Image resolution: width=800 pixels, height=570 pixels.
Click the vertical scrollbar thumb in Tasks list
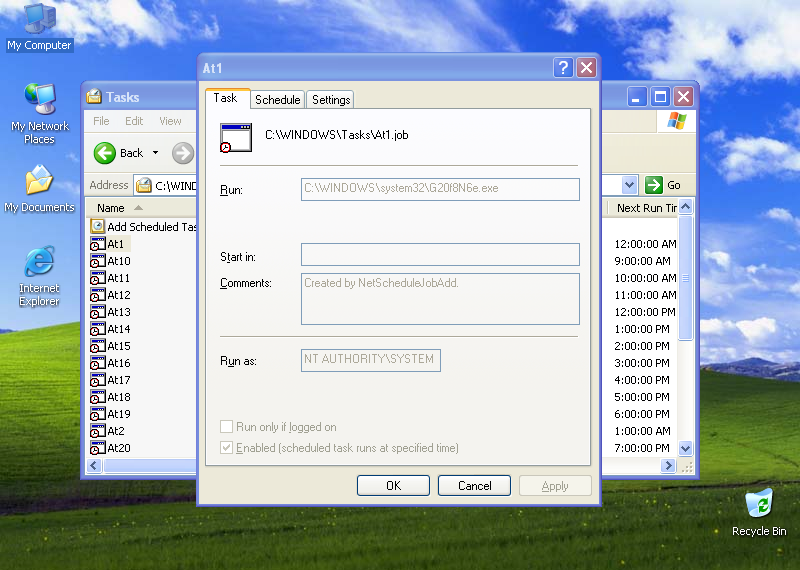click(x=686, y=278)
